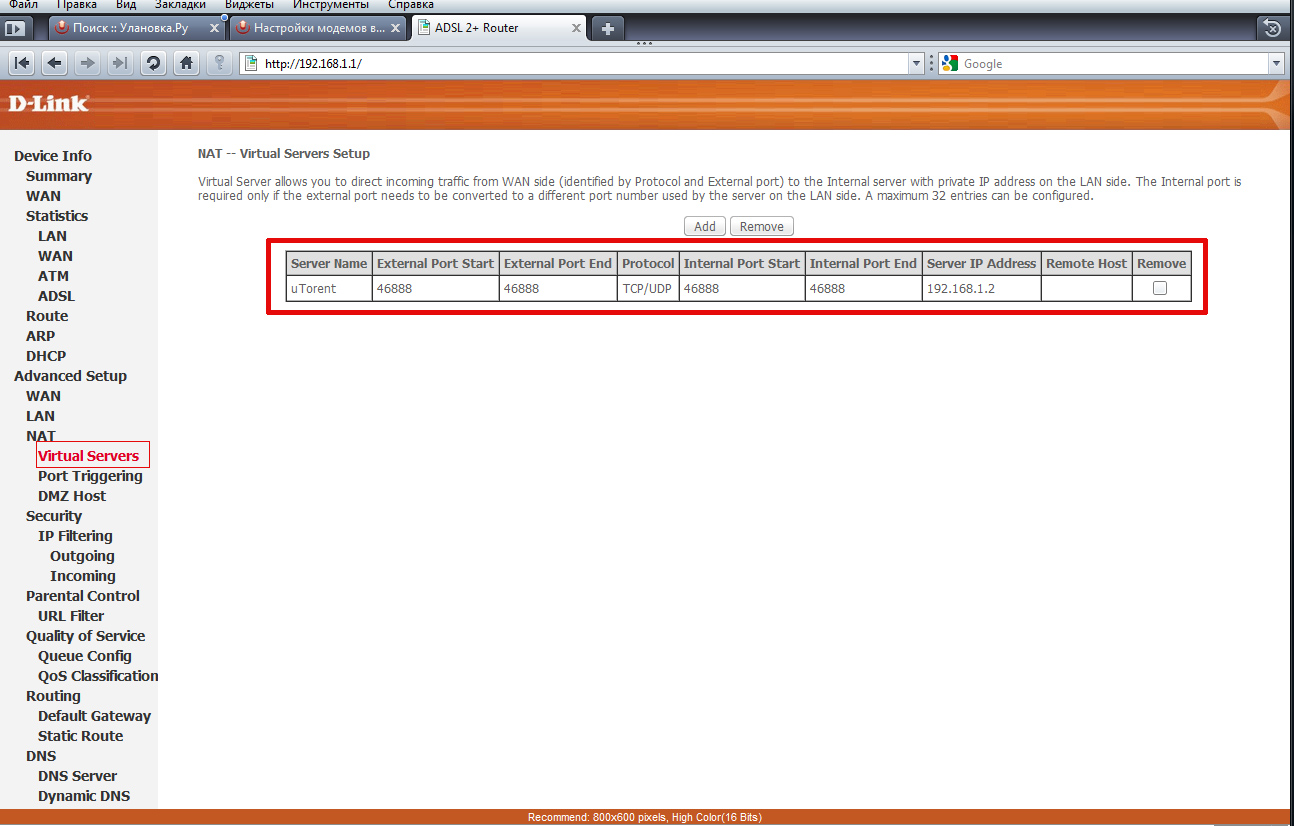Viewport: 1294px width, 826px height.
Task: Select Virtual Servers in the sidebar
Action: [x=88, y=456]
